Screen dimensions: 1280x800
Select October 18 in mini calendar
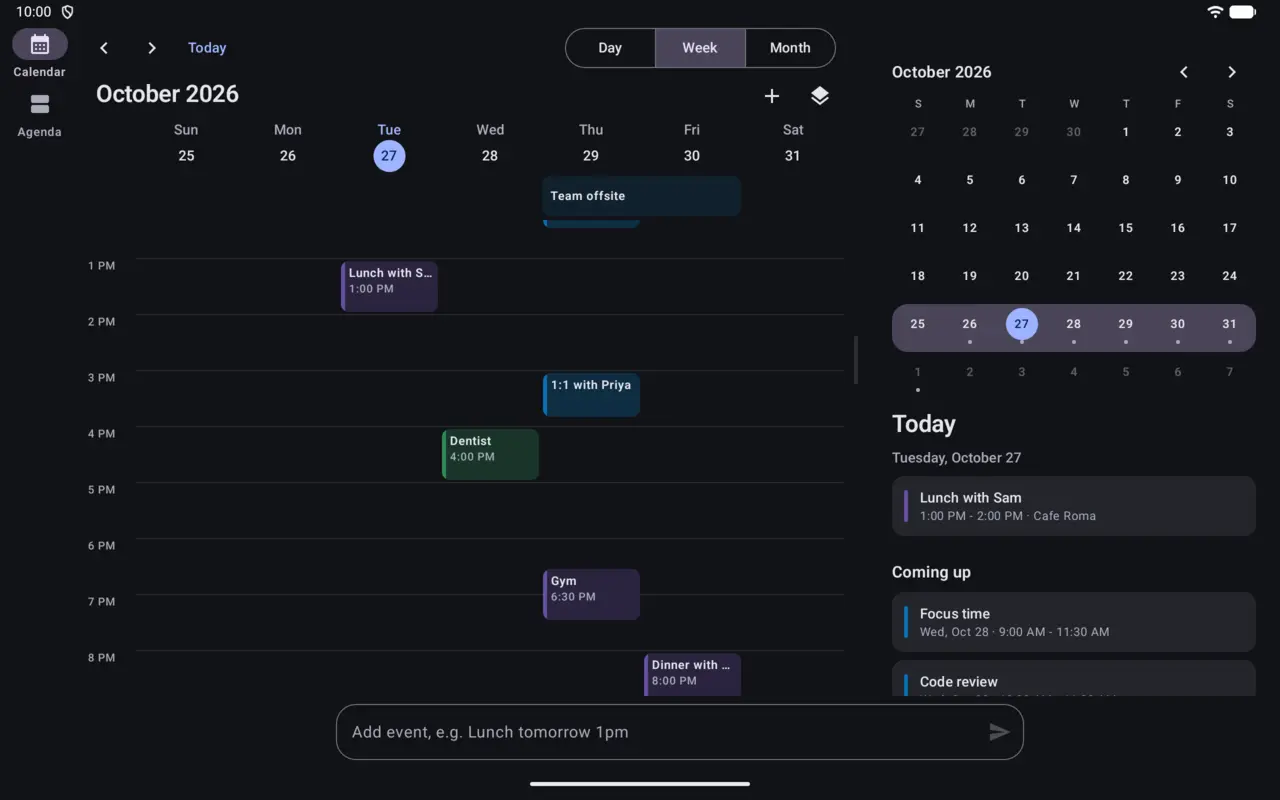(x=918, y=276)
